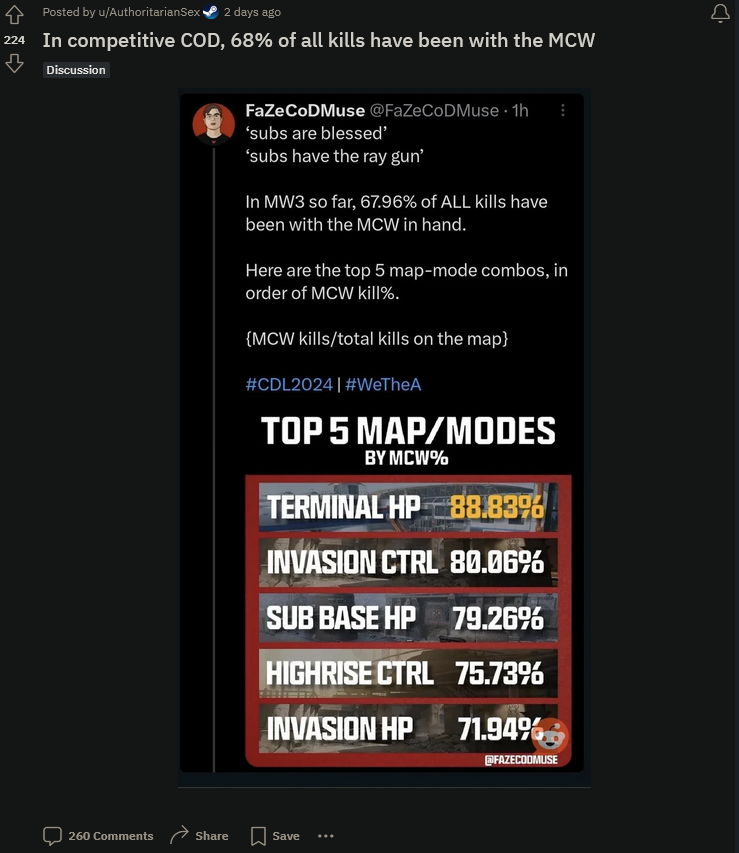Click the @FaZeCoDMuse handle in tweet

[x=434, y=110]
